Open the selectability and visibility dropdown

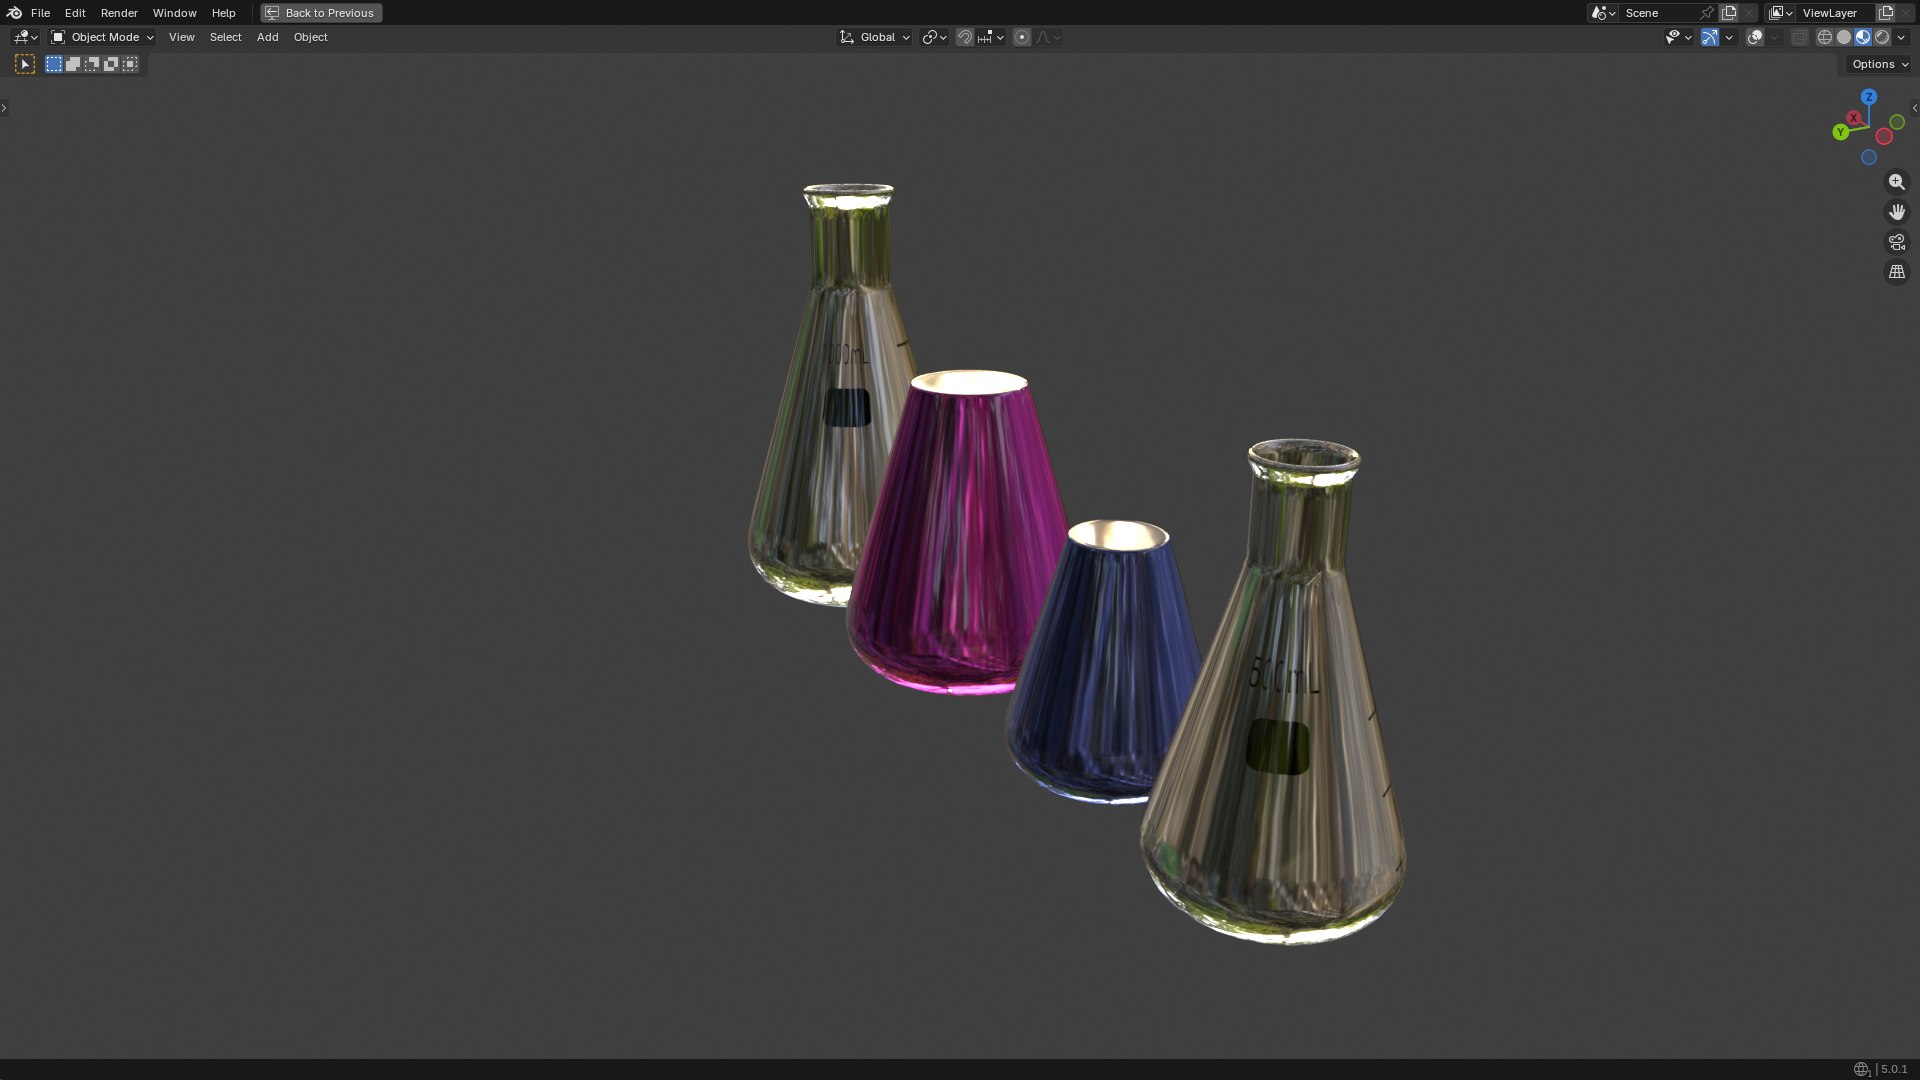click(1678, 37)
